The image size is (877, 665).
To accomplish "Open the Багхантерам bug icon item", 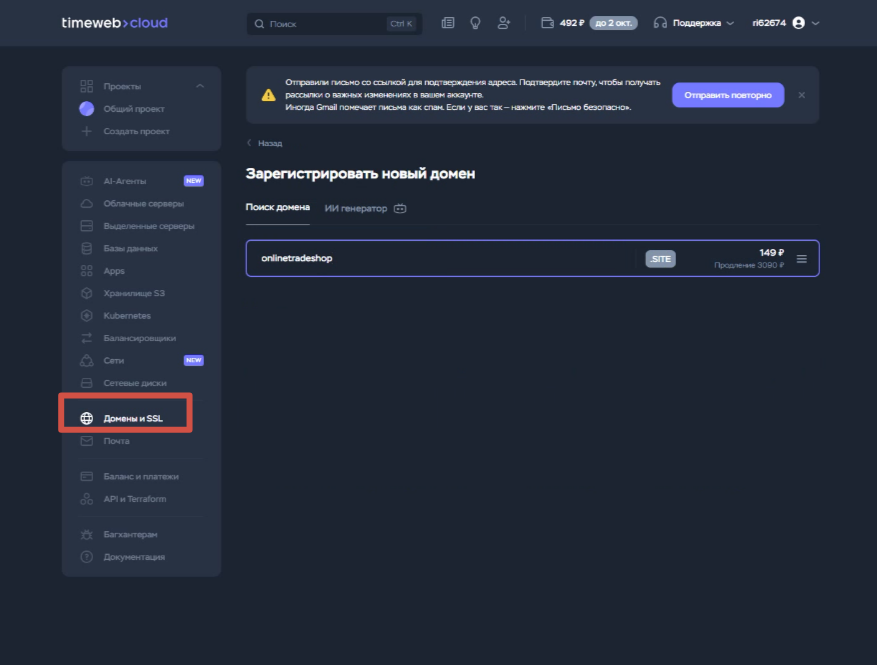I will 130,535.
